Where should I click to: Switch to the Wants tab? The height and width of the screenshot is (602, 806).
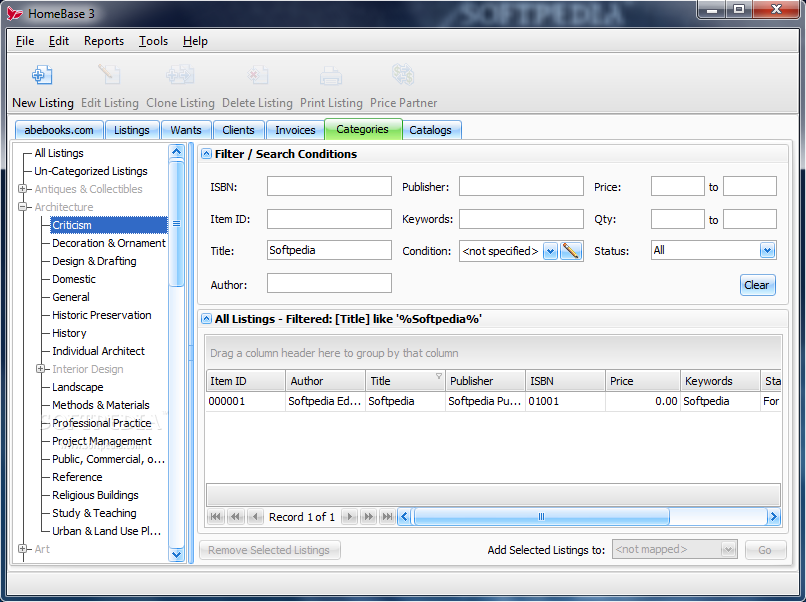point(186,130)
